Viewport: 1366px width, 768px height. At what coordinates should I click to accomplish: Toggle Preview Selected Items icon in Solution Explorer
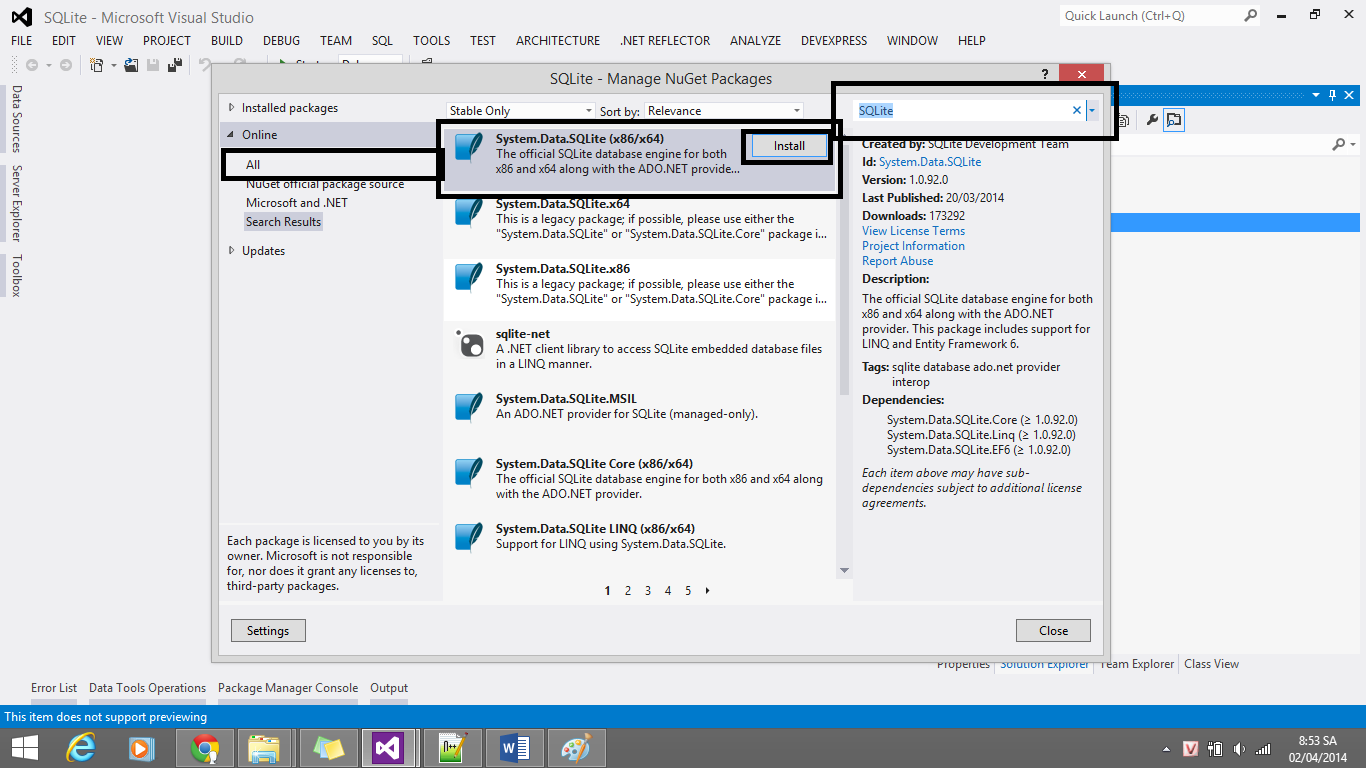point(1174,120)
